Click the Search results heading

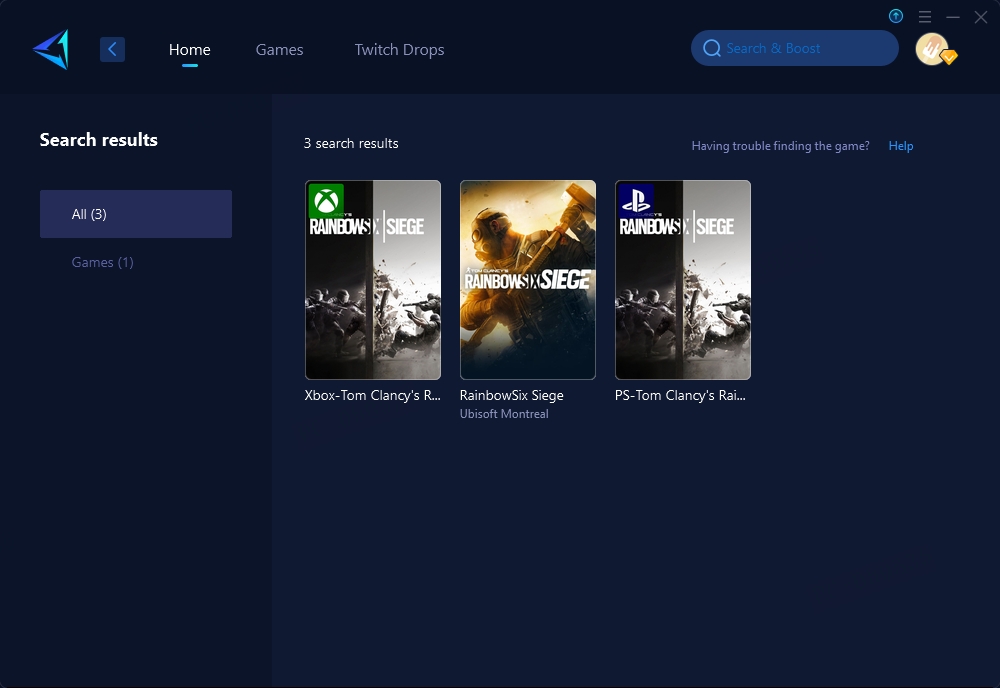99,140
